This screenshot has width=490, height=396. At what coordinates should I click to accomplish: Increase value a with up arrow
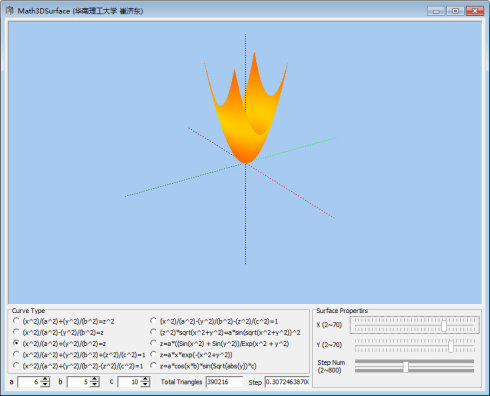[x=45, y=379]
